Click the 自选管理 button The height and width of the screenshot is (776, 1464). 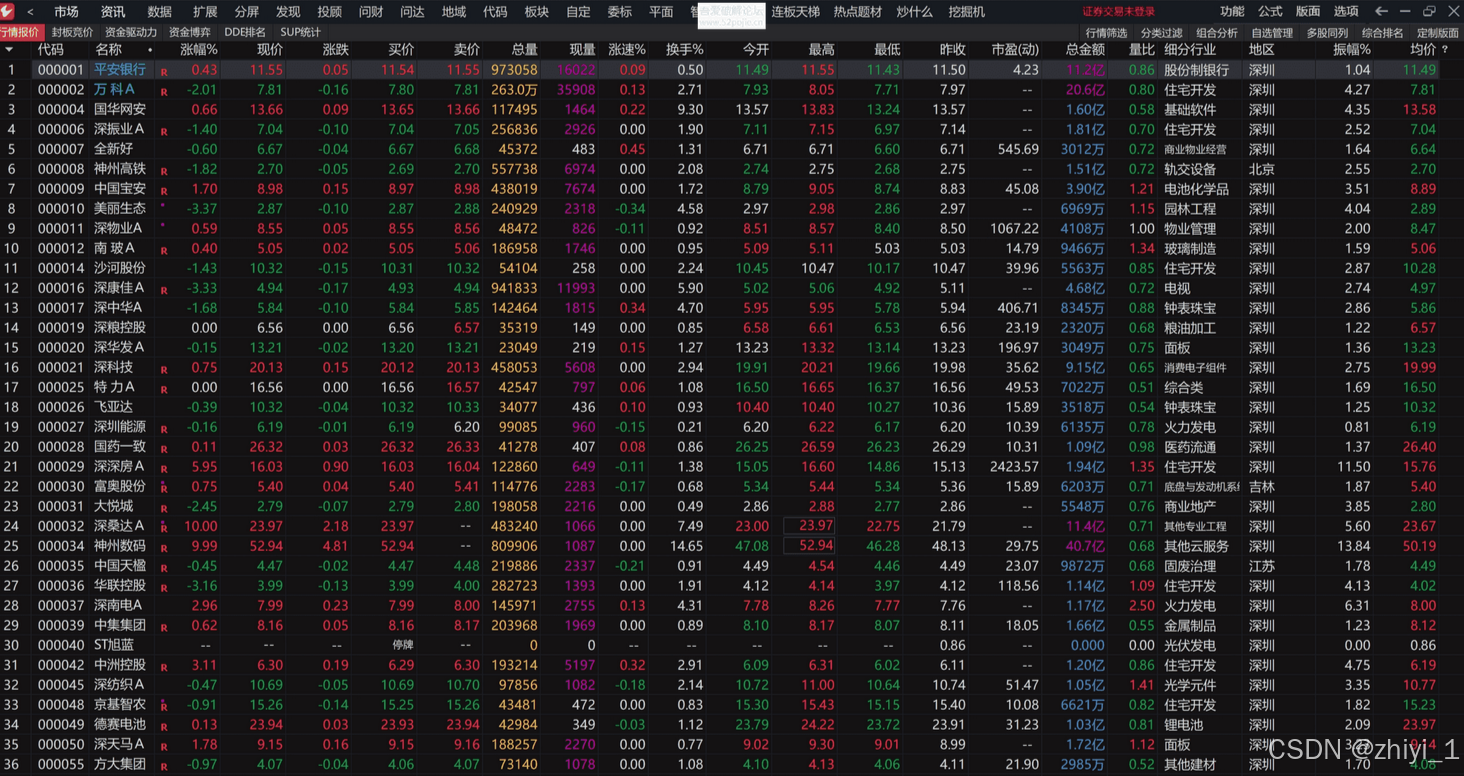tap(1272, 32)
